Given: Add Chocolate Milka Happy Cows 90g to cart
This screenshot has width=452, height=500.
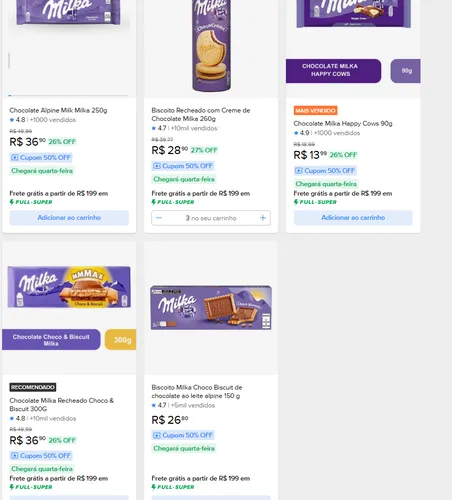Looking at the screenshot, I should [x=353, y=218].
